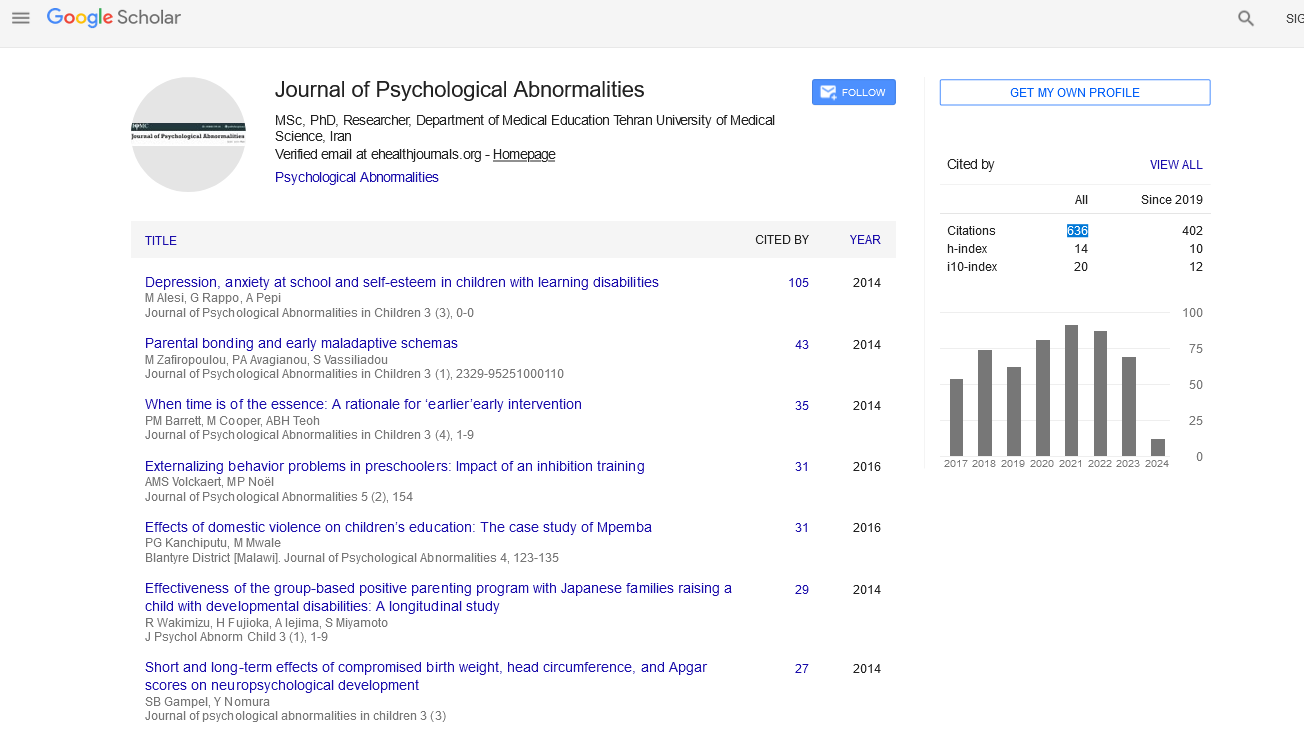Click citation count 29
Screen dimensions: 1304x729
pyautogui.click(x=802, y=590)
